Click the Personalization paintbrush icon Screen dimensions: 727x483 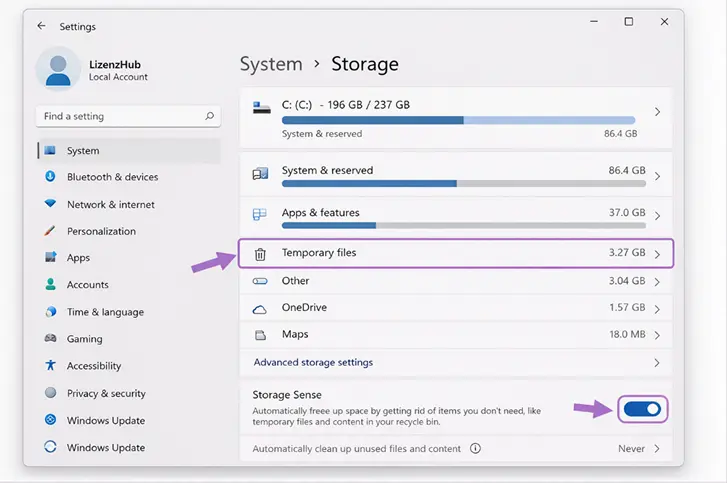pos(50,230)
